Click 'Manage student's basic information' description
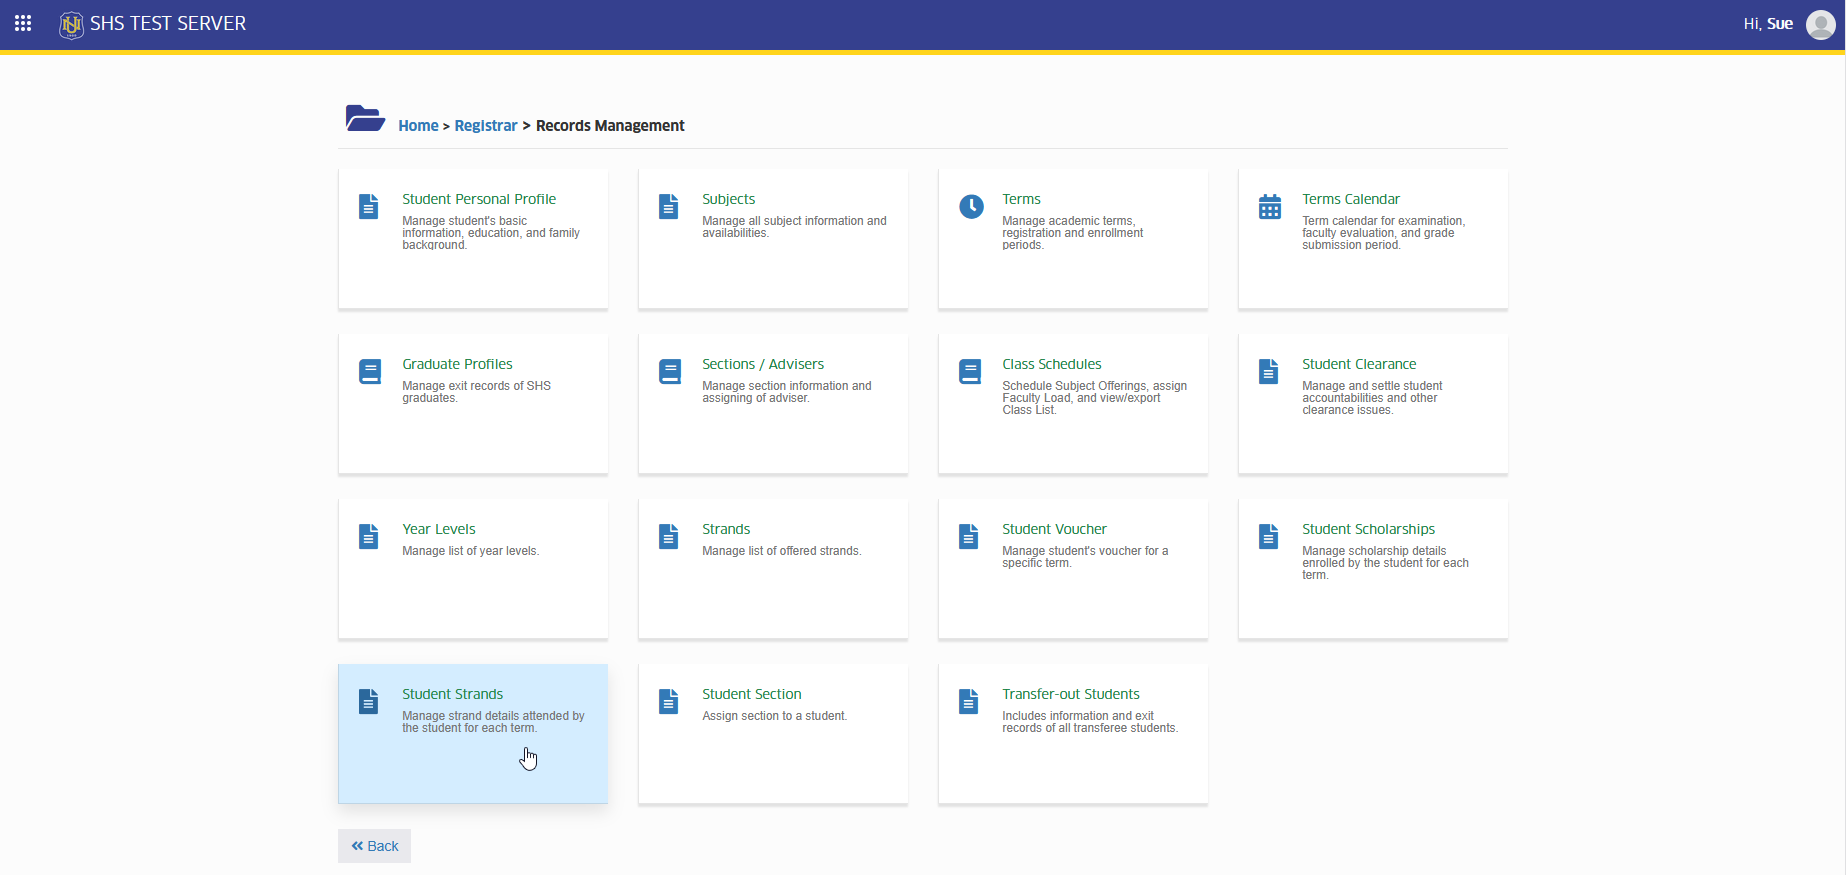The width and height of the screenshot is (1846, 875). (x=491, y=233)
